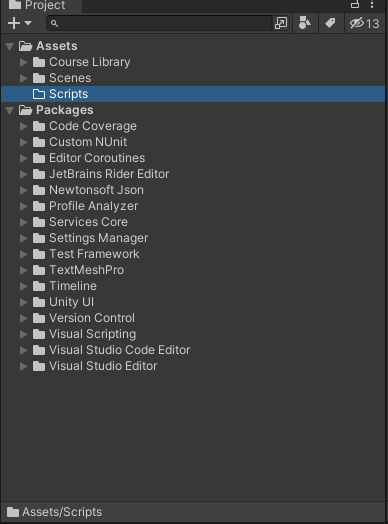388x524 pixels.
Task: Expand the Test Framework arrow
Action: 23,254
